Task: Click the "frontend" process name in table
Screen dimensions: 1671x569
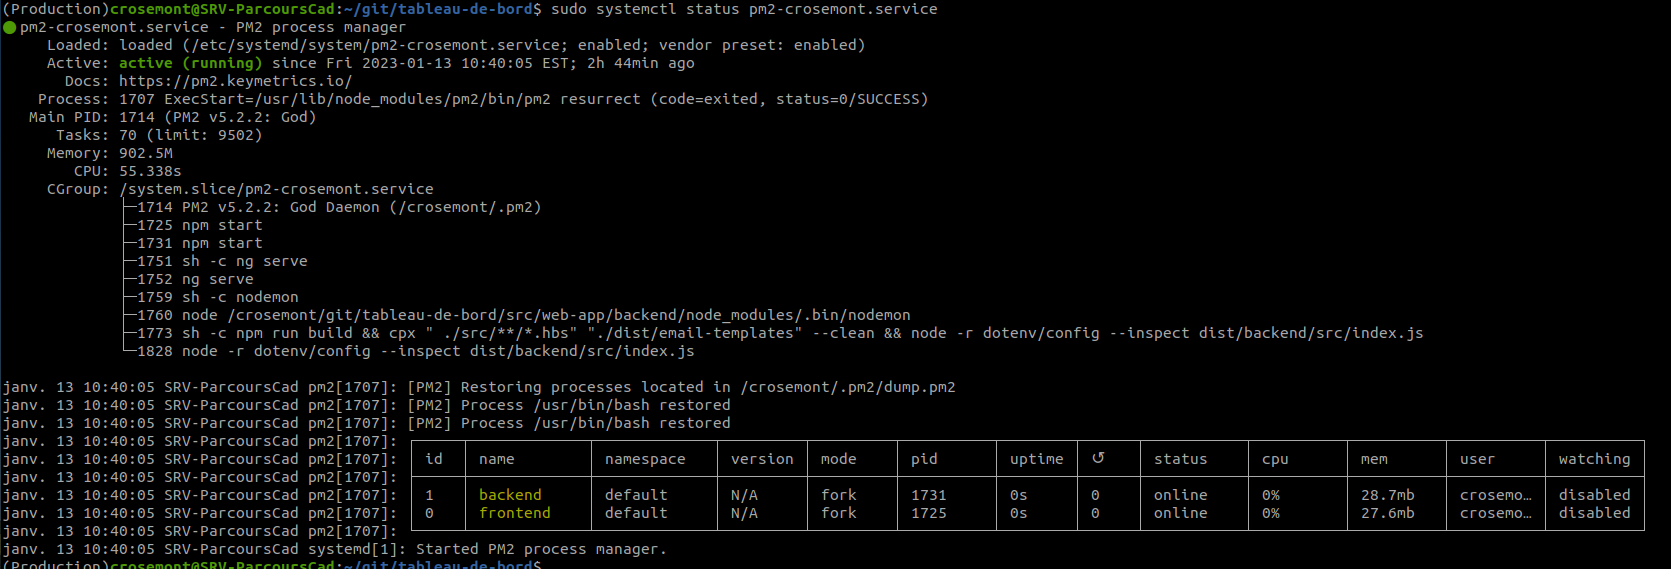Action: (514, 513)
